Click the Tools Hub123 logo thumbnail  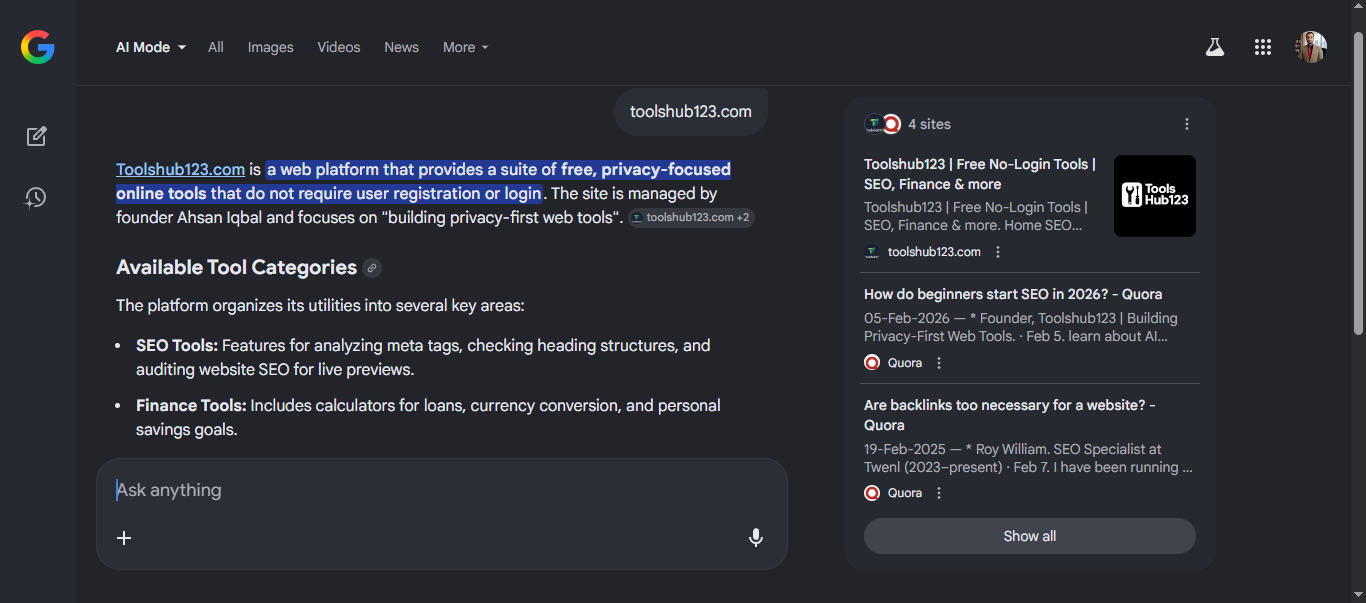point(1155,196)
